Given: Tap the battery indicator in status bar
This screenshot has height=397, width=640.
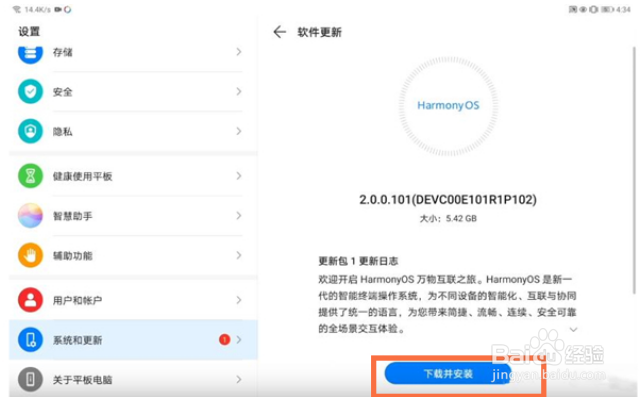Looking at the screenshot, I should [607, 9].
